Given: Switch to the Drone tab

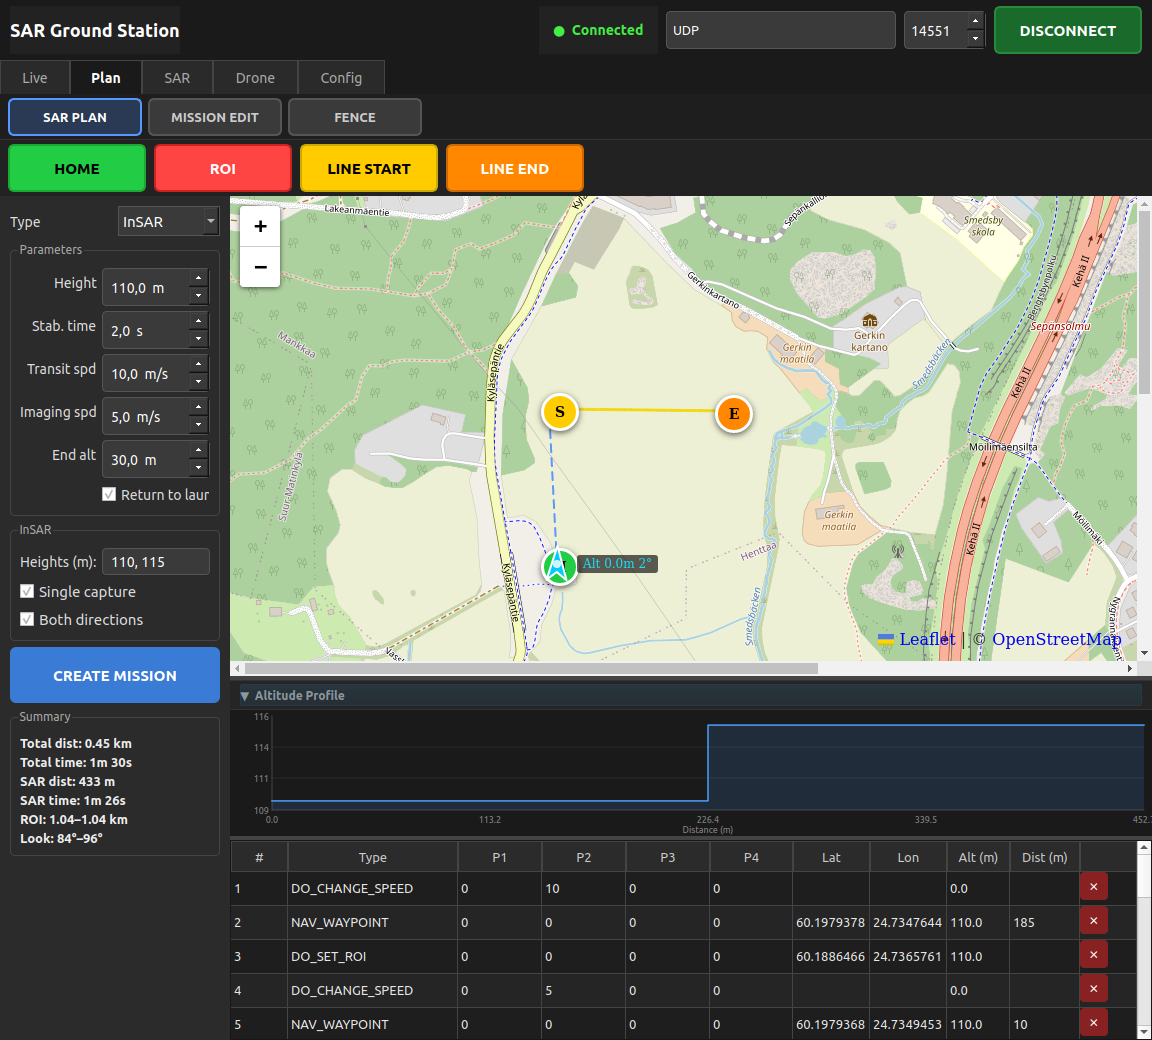Looking at the screenshot, I should (x=255, y=78).
